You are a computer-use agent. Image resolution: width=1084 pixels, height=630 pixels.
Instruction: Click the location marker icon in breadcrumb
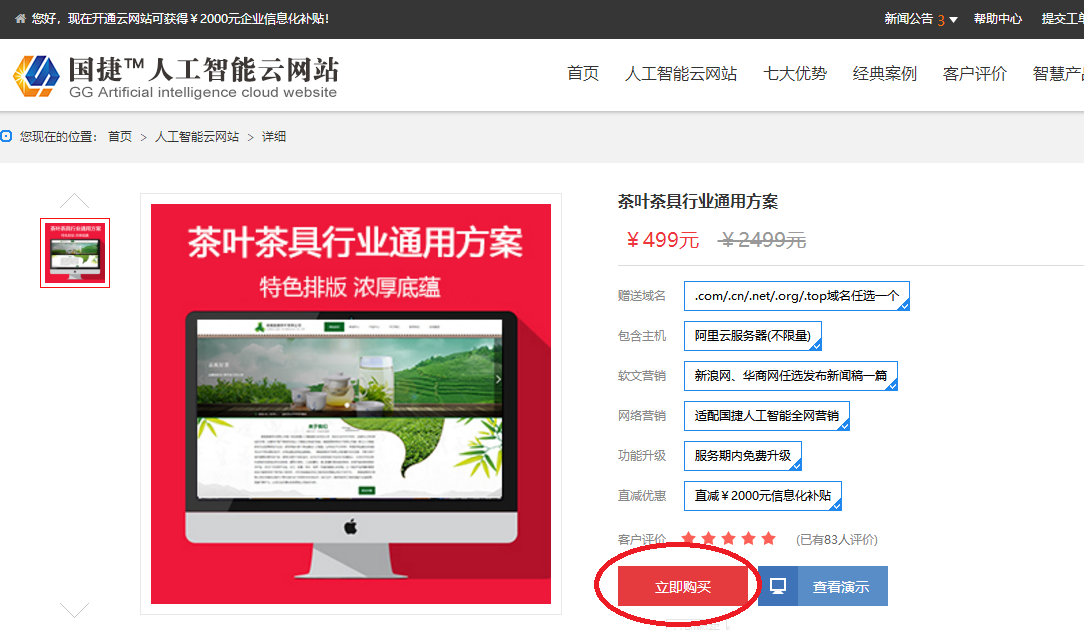tap(7, 136)
